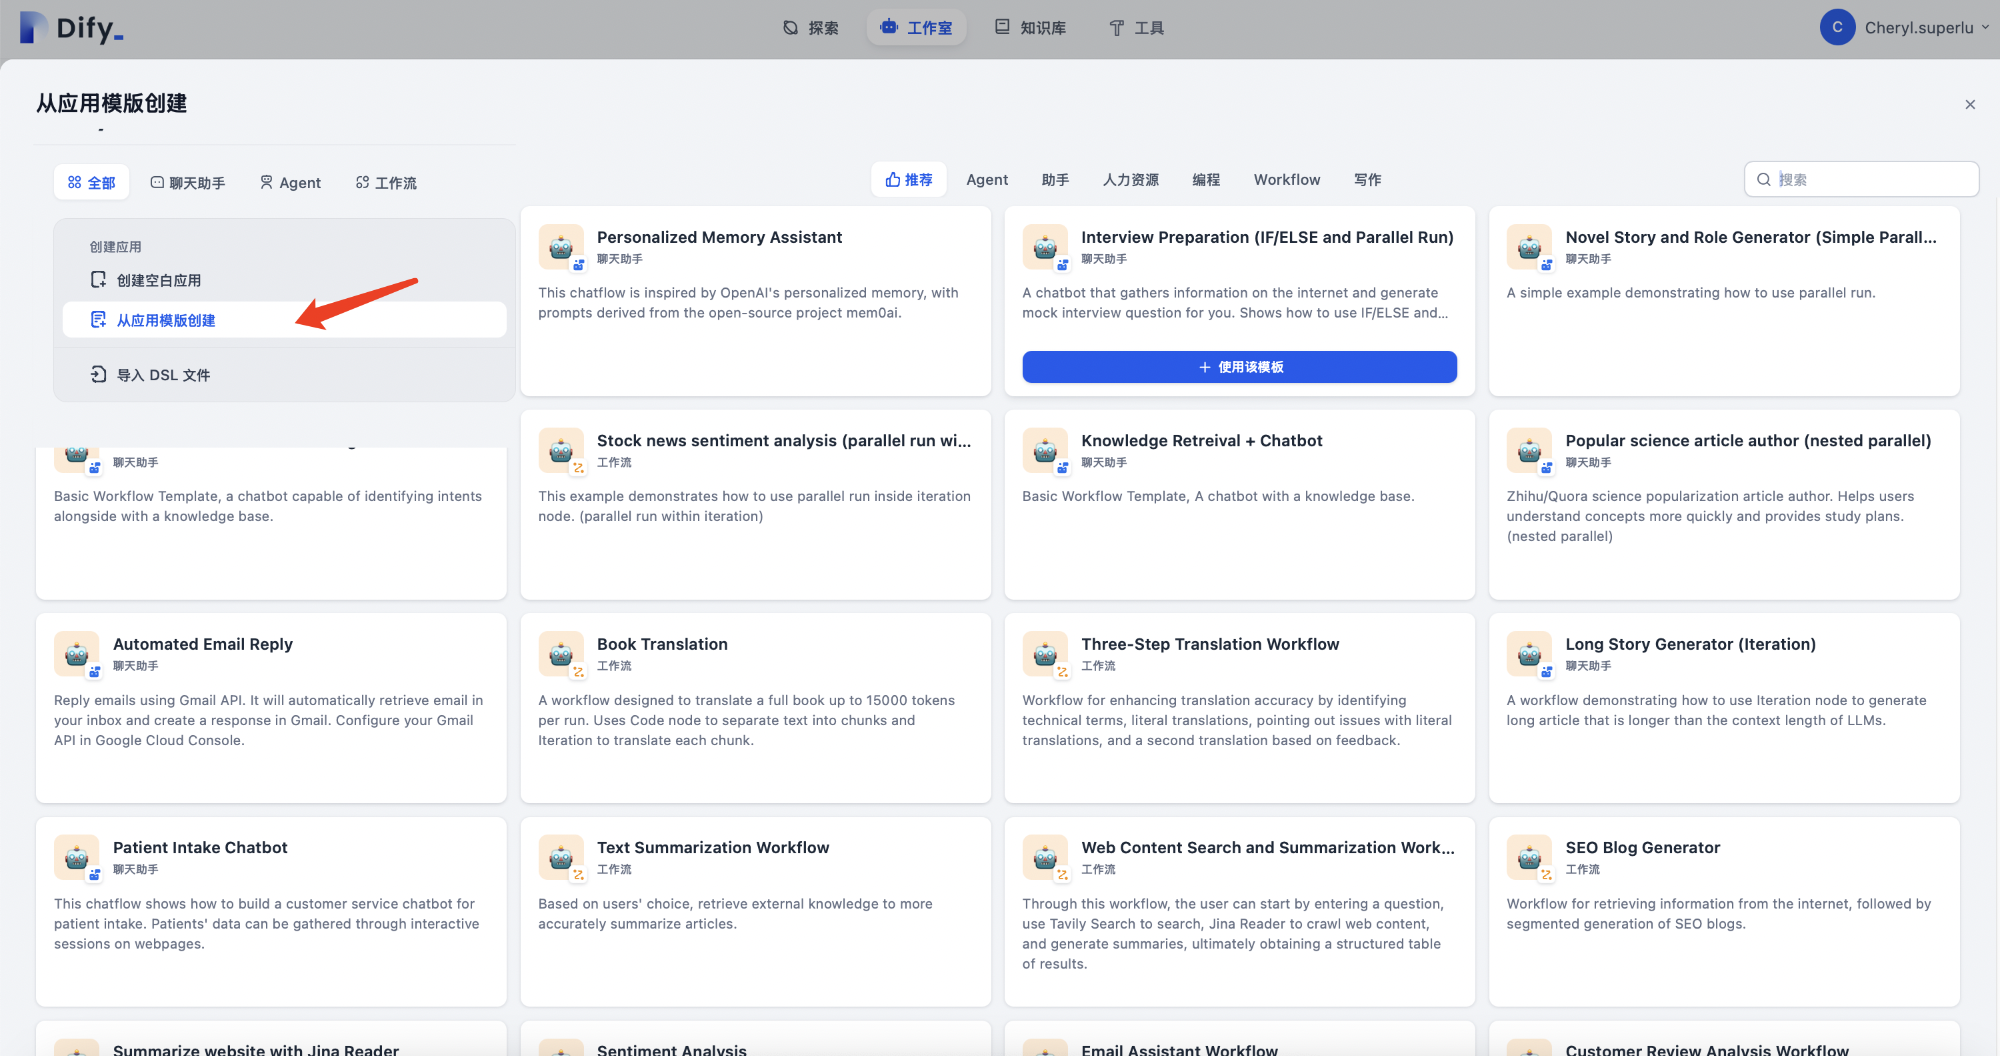Select the 聊天助手 filter tab
Viewport: 2000px width, 1056px height.
[x=188, y=182]
